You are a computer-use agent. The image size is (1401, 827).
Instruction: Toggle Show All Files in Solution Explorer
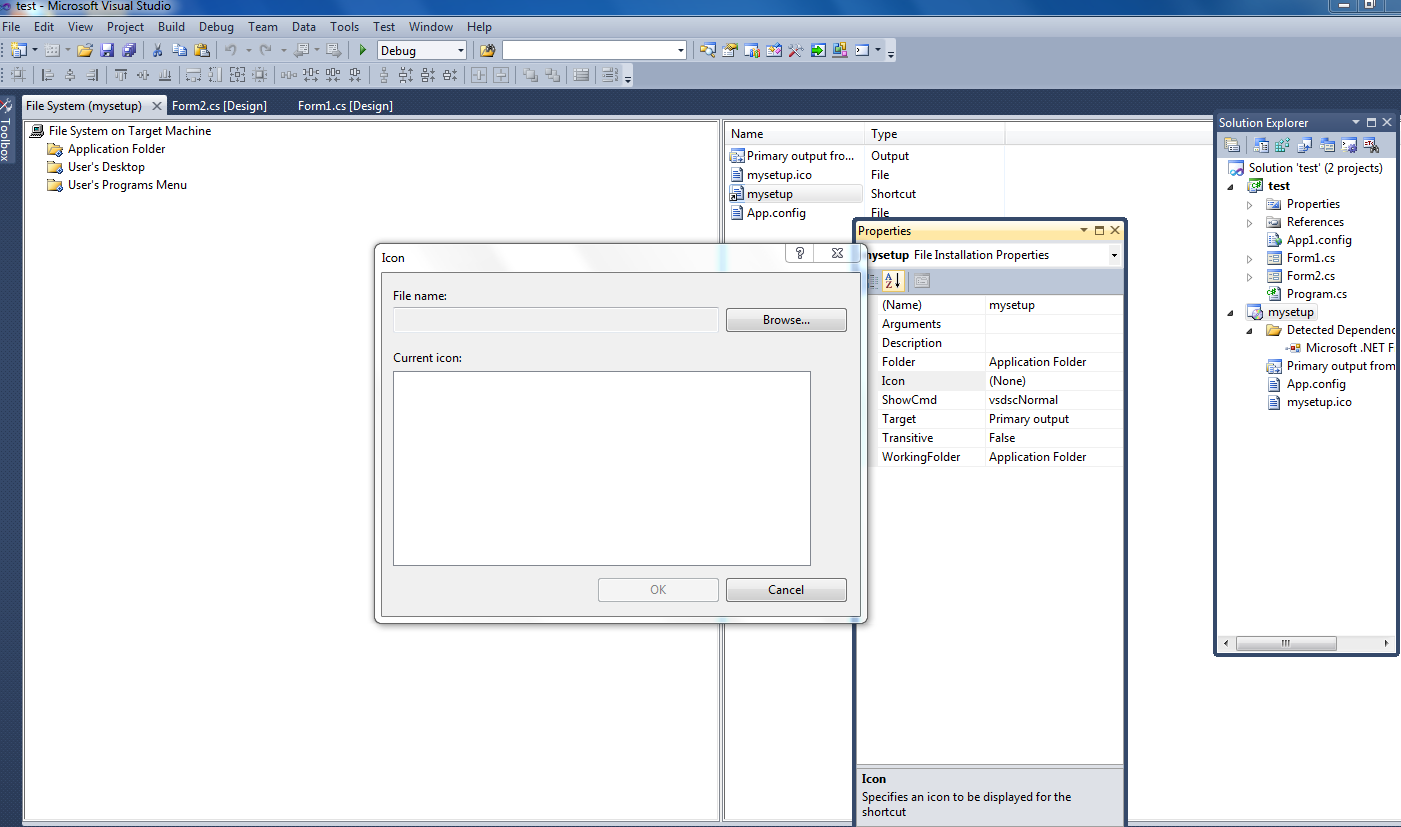pos(1261,144)
